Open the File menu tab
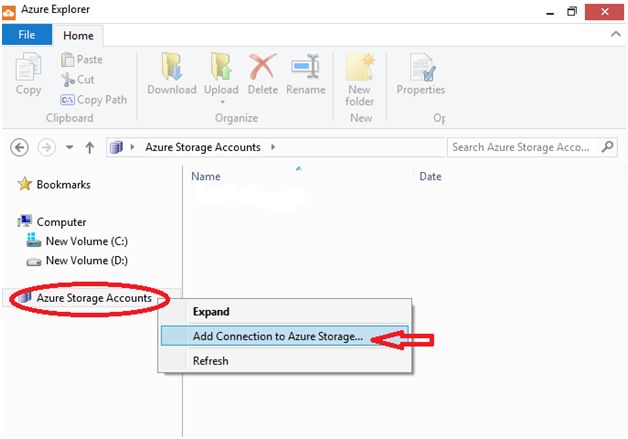This screenshot has width=628, height=439. tap(27, 35)
